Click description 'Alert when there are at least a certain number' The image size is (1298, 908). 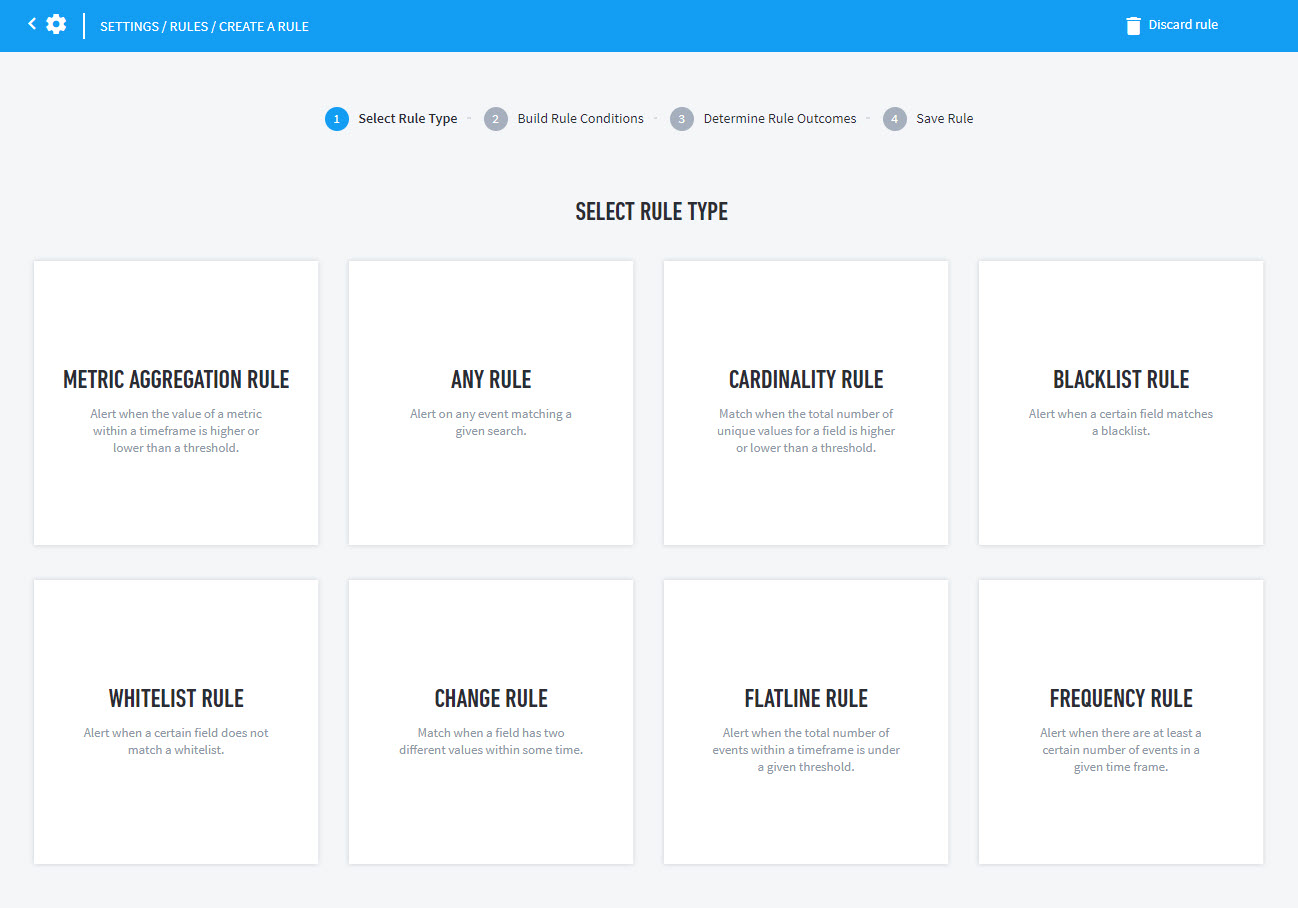1121,750
